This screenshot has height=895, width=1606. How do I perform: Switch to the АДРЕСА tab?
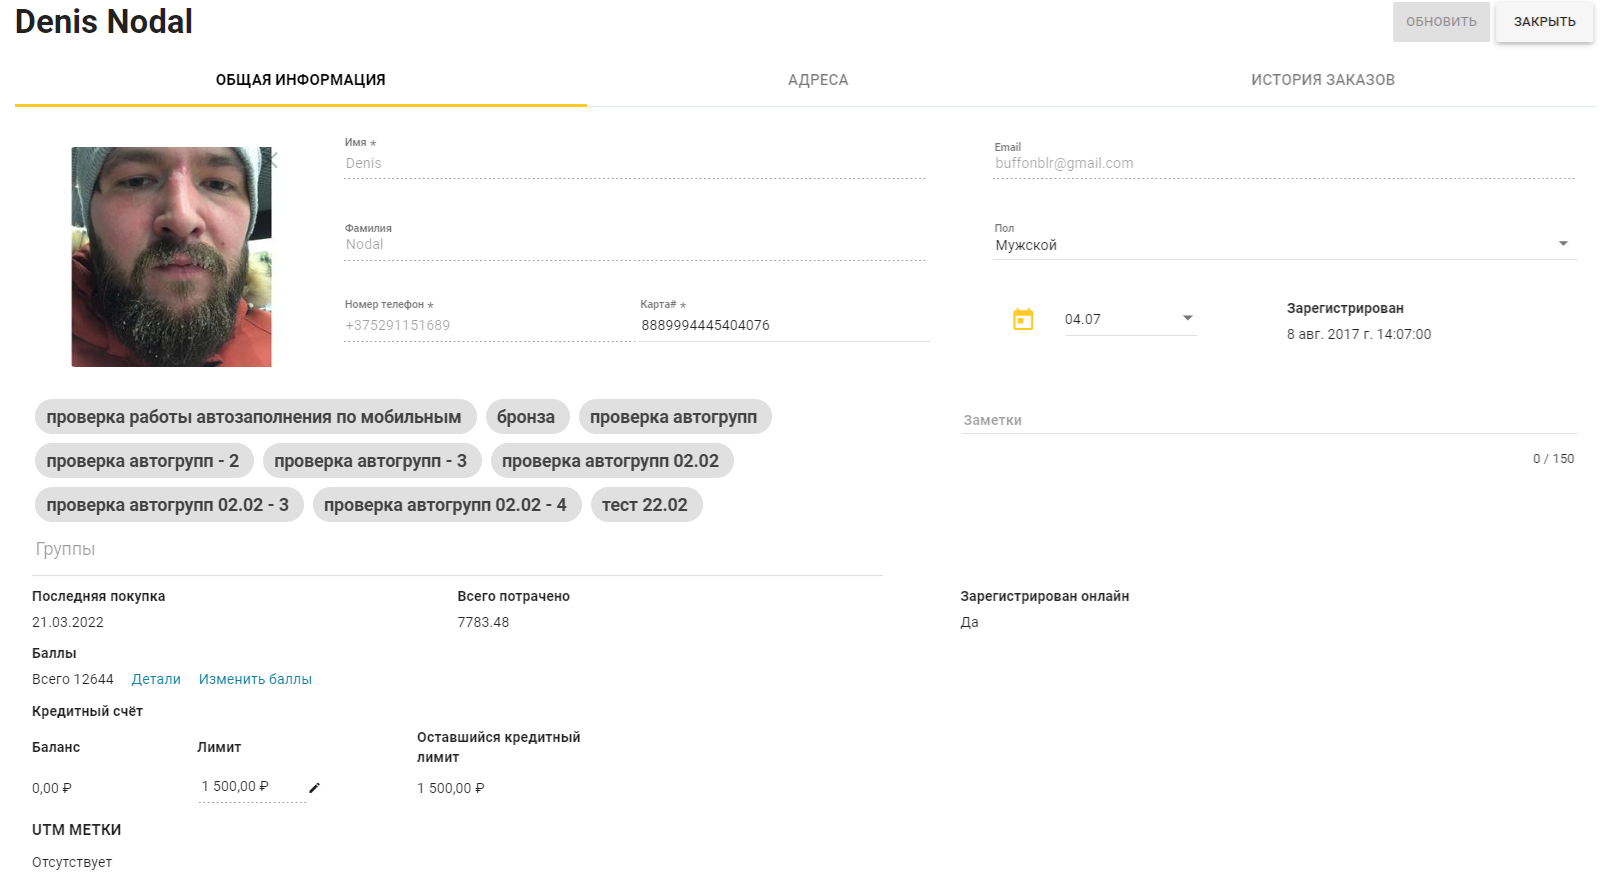pos(818,80)
